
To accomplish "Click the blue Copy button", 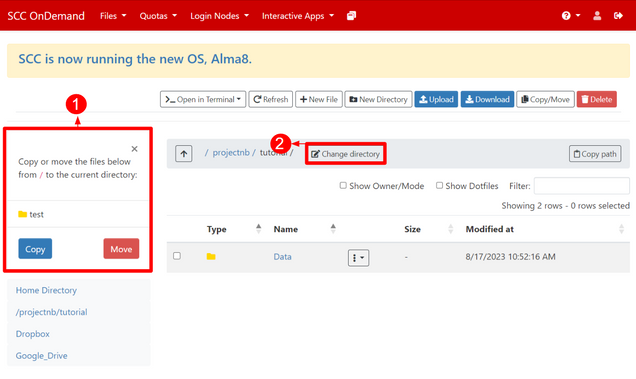I will (x=35, y=249).
